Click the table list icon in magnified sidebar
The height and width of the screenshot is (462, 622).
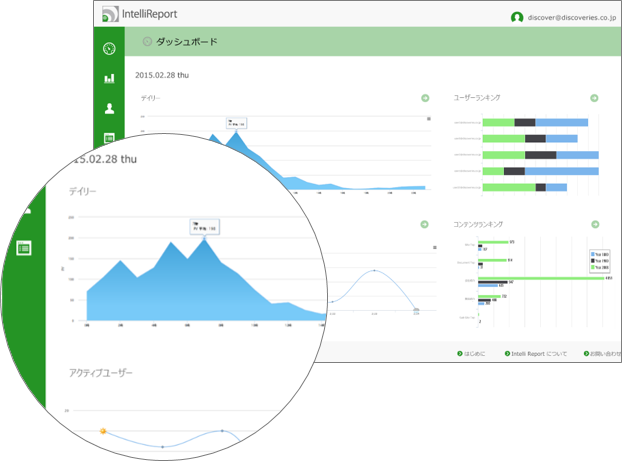coord(24,247)
